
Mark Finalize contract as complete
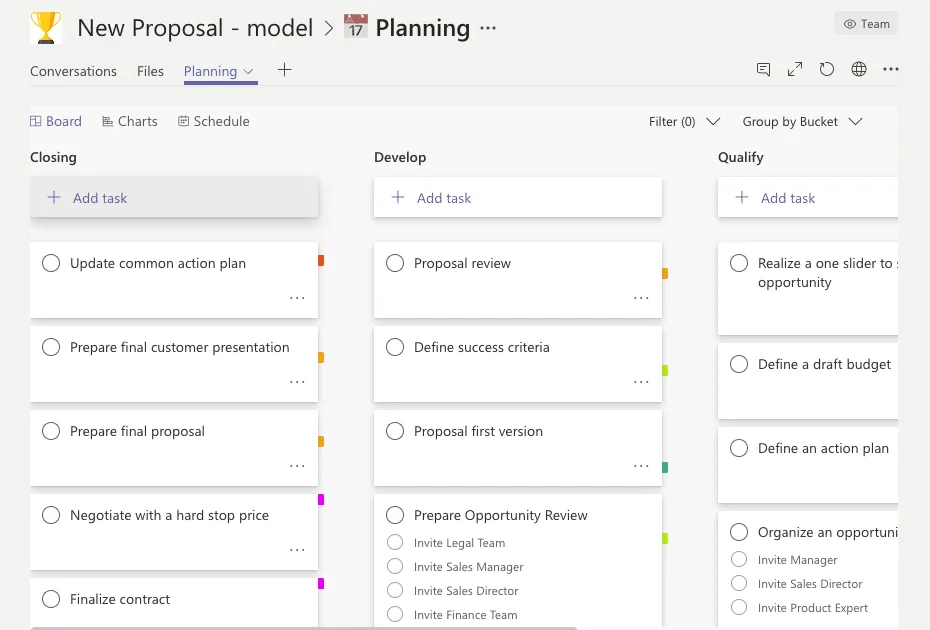click(51, 599)
